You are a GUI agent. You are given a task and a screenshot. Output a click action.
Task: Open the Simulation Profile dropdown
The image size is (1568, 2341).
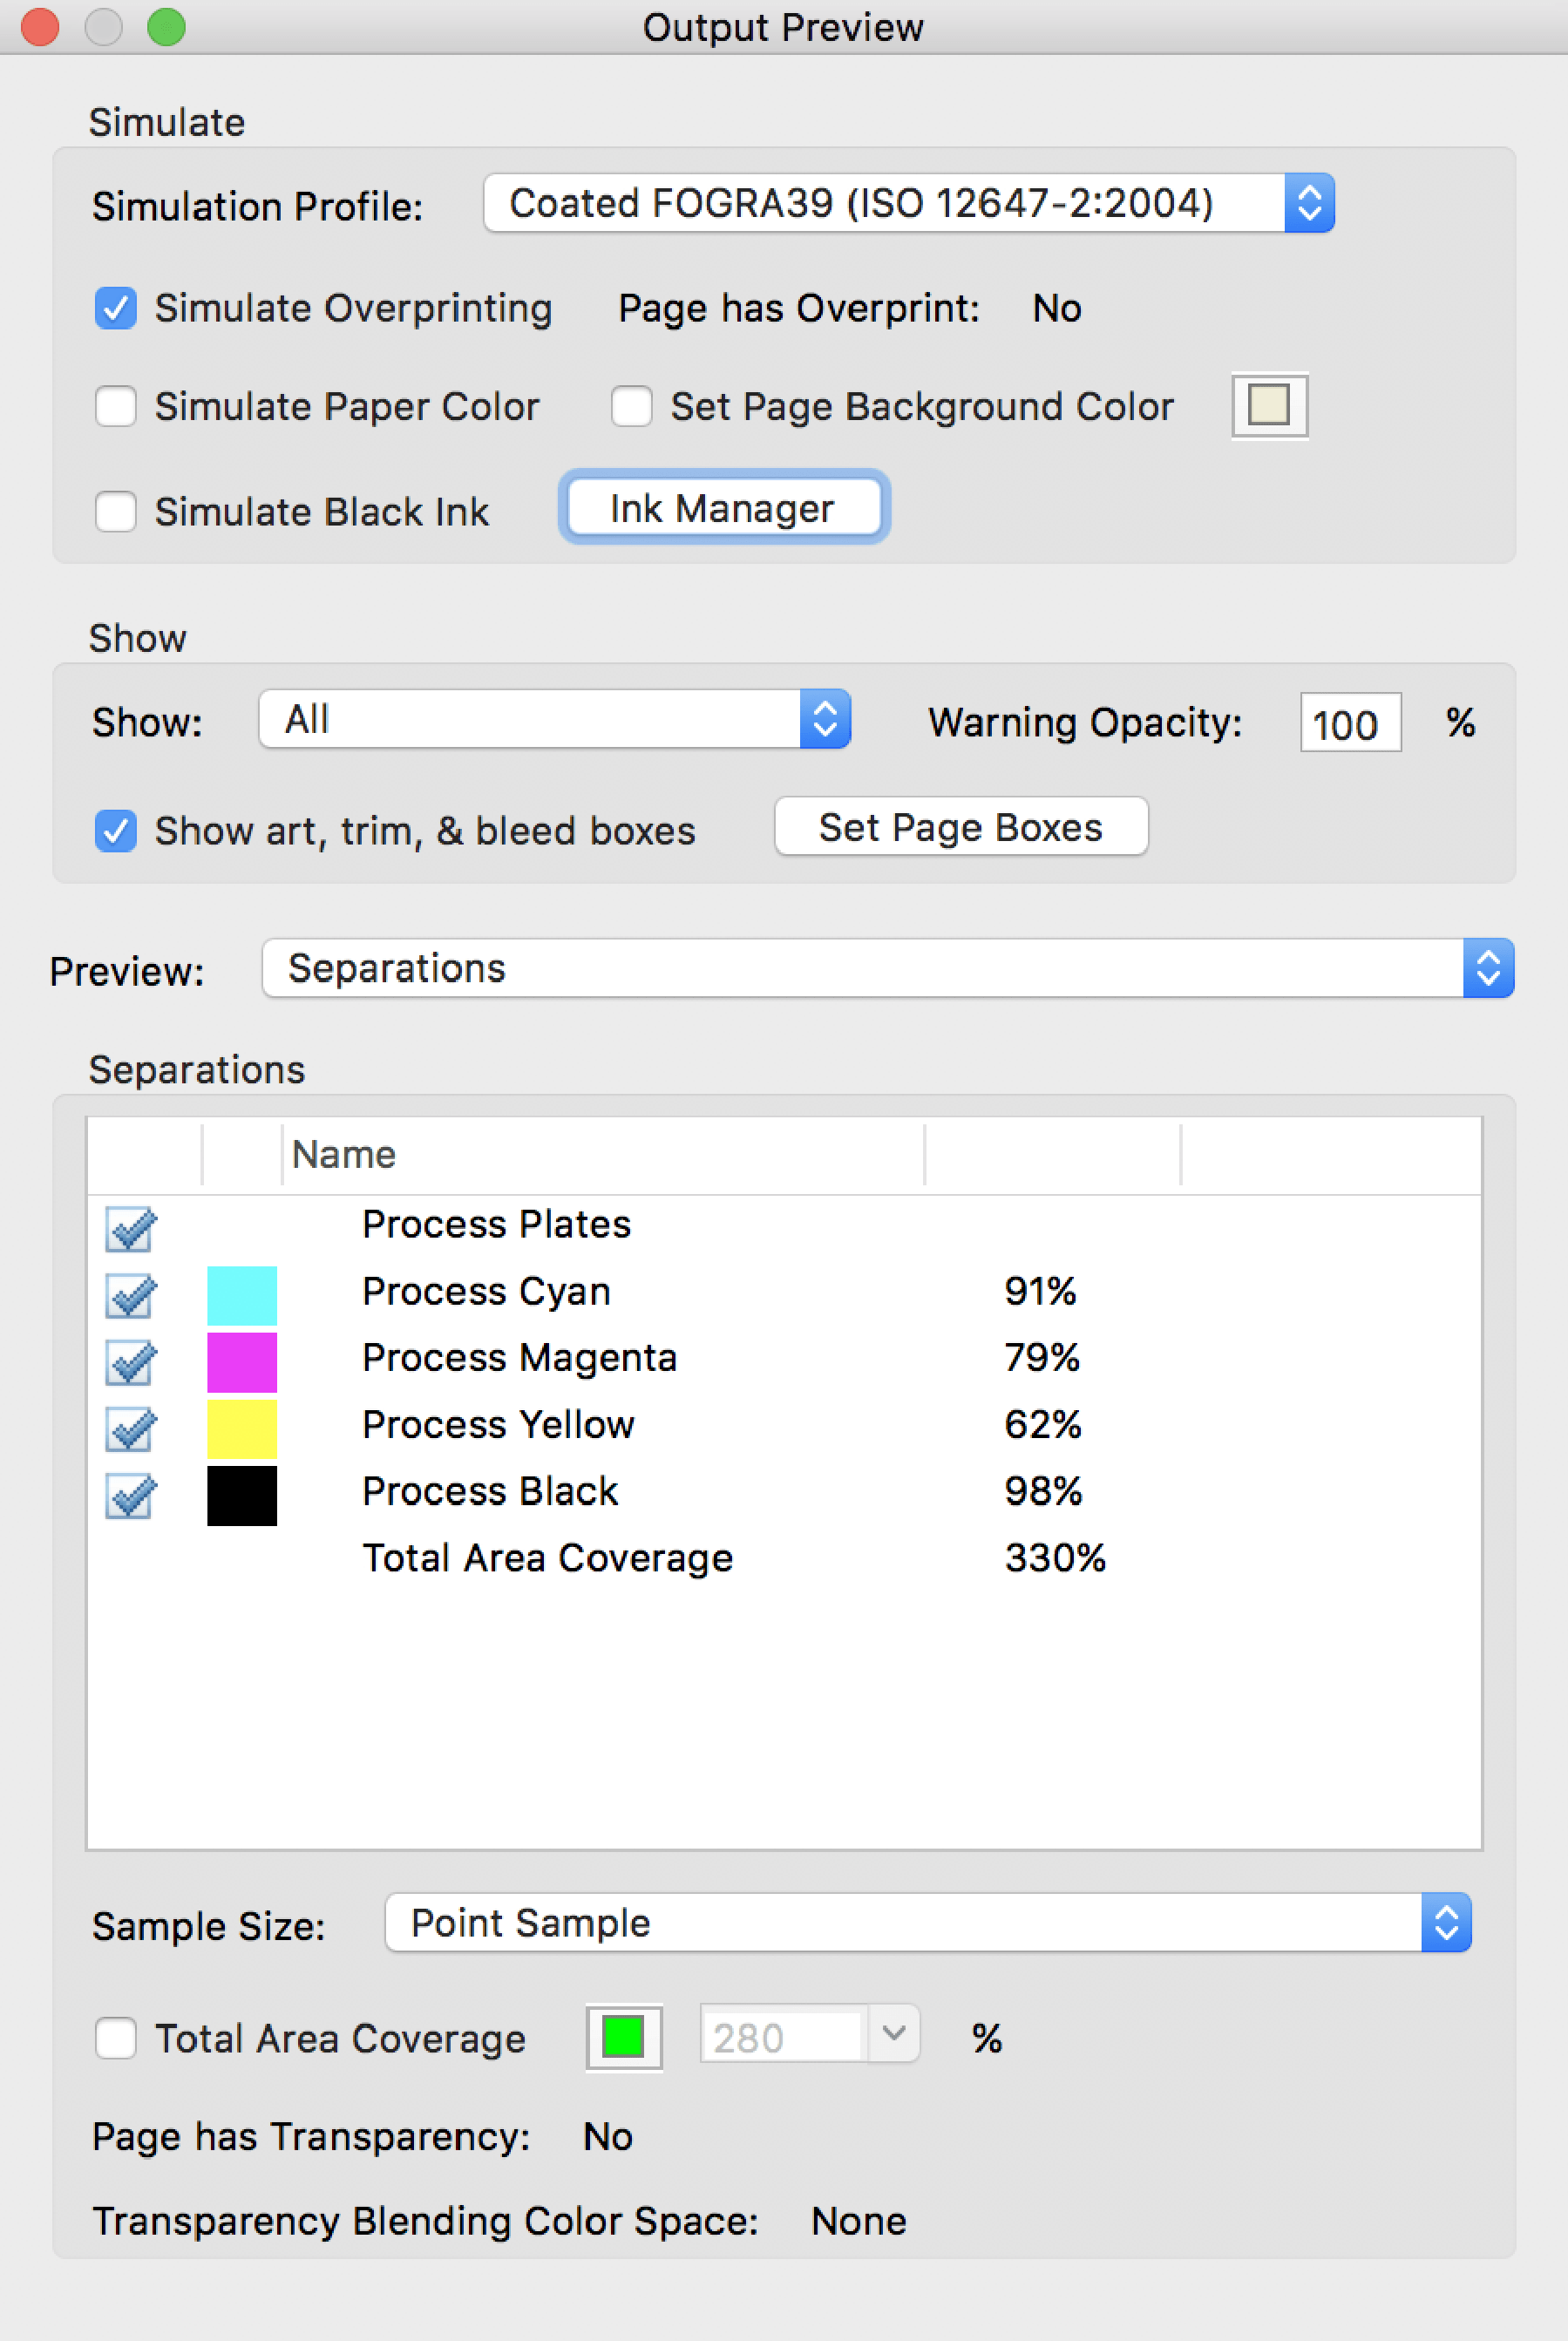pyautogui.click(x=908, y=204)
